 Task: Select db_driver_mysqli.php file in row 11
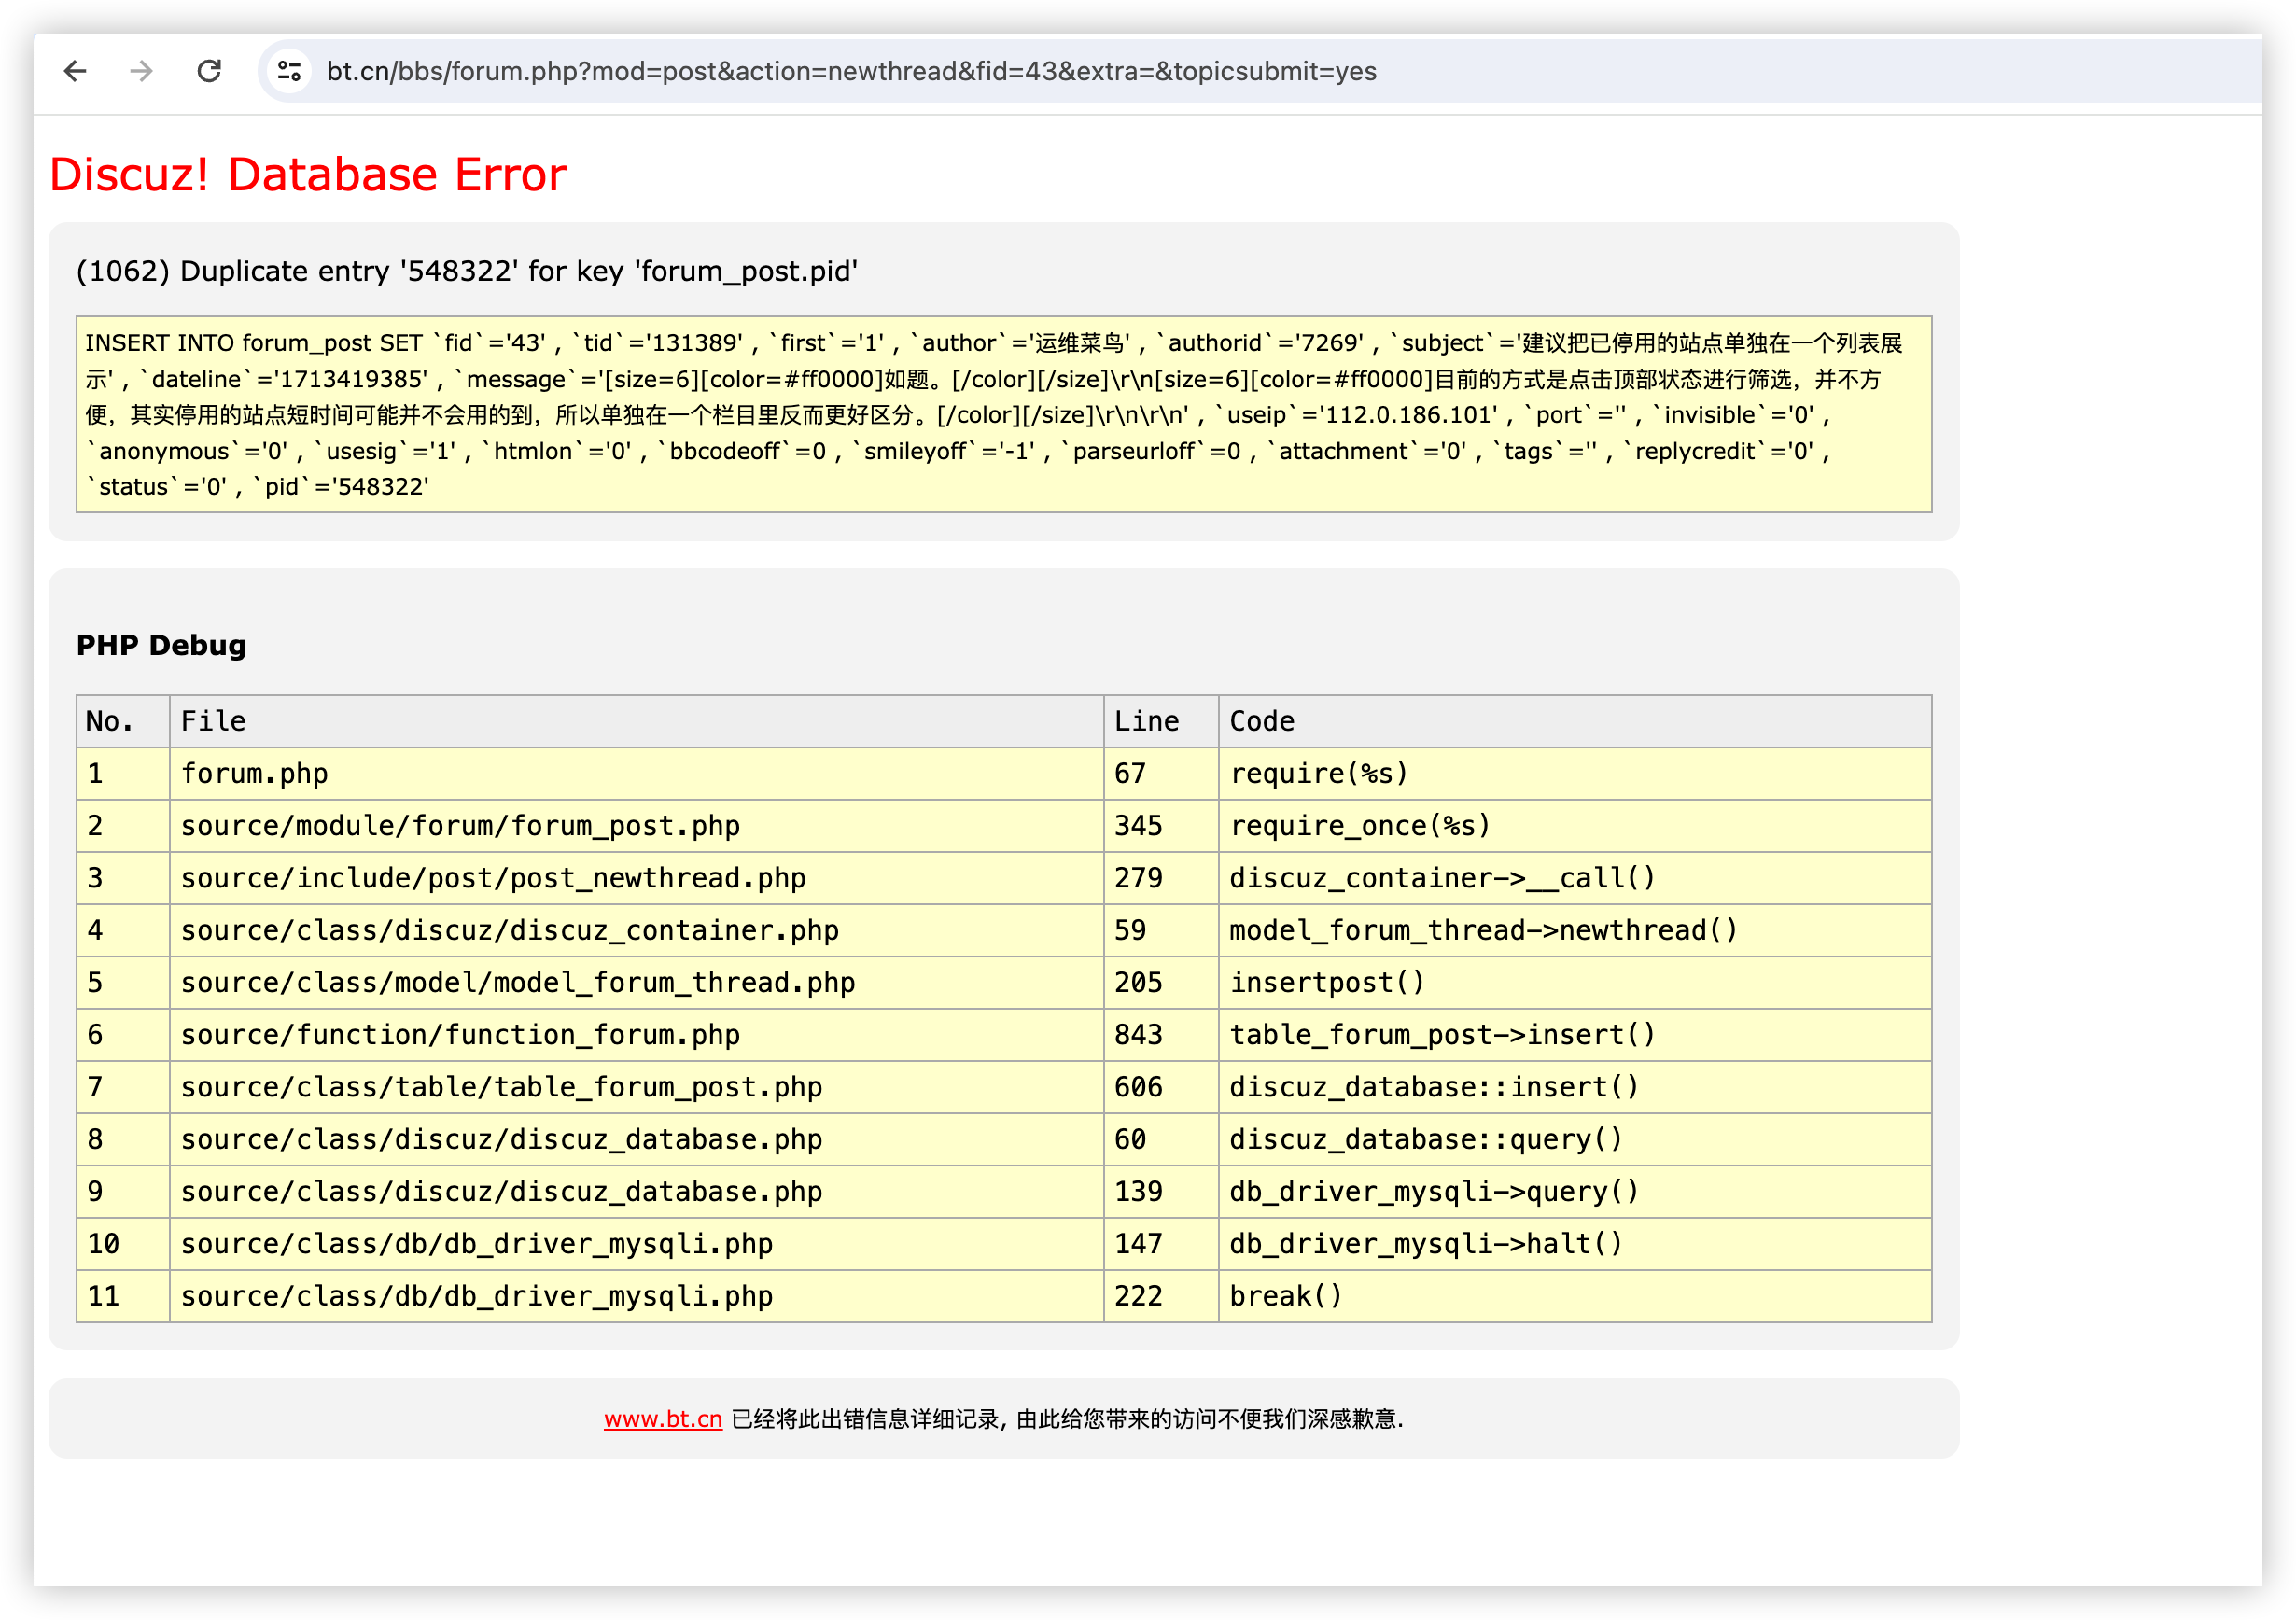point(637,1296)
